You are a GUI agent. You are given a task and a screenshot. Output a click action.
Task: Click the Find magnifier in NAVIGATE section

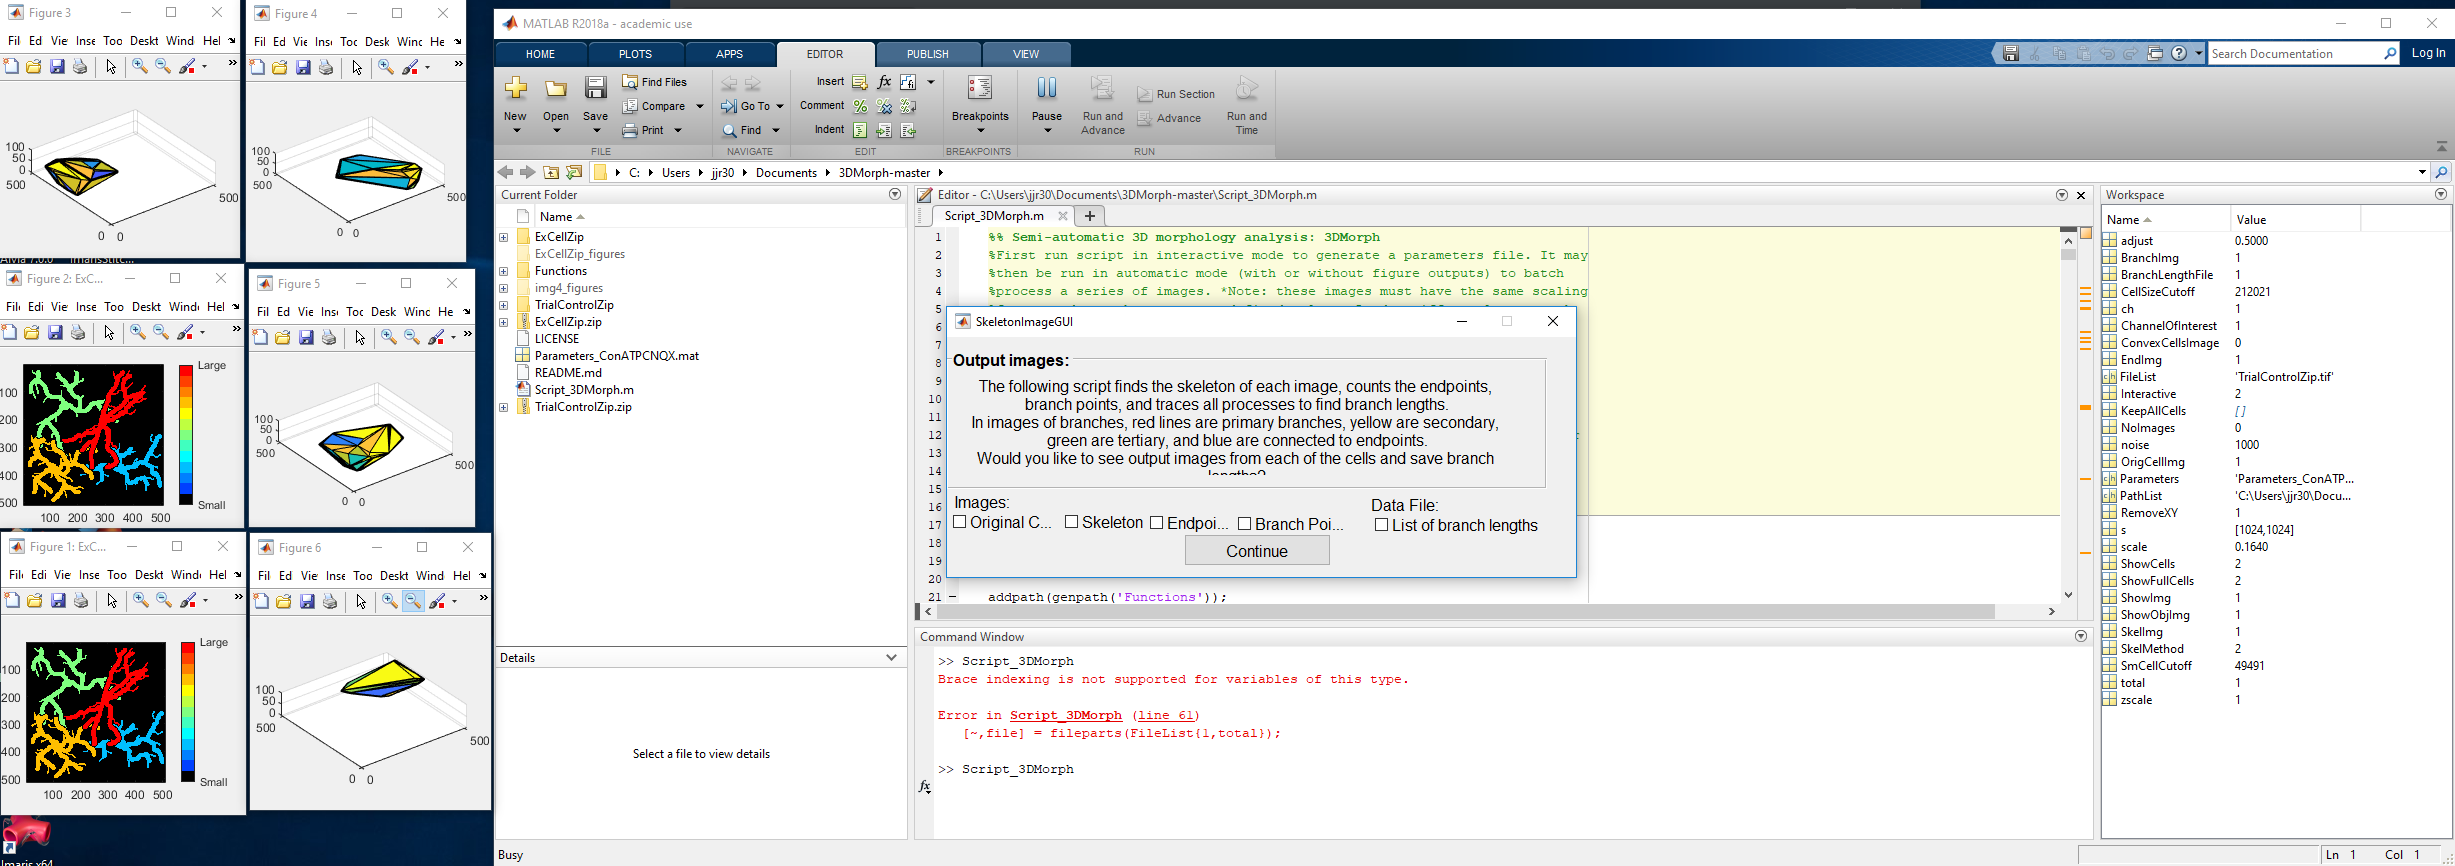[x=729, y=130]
